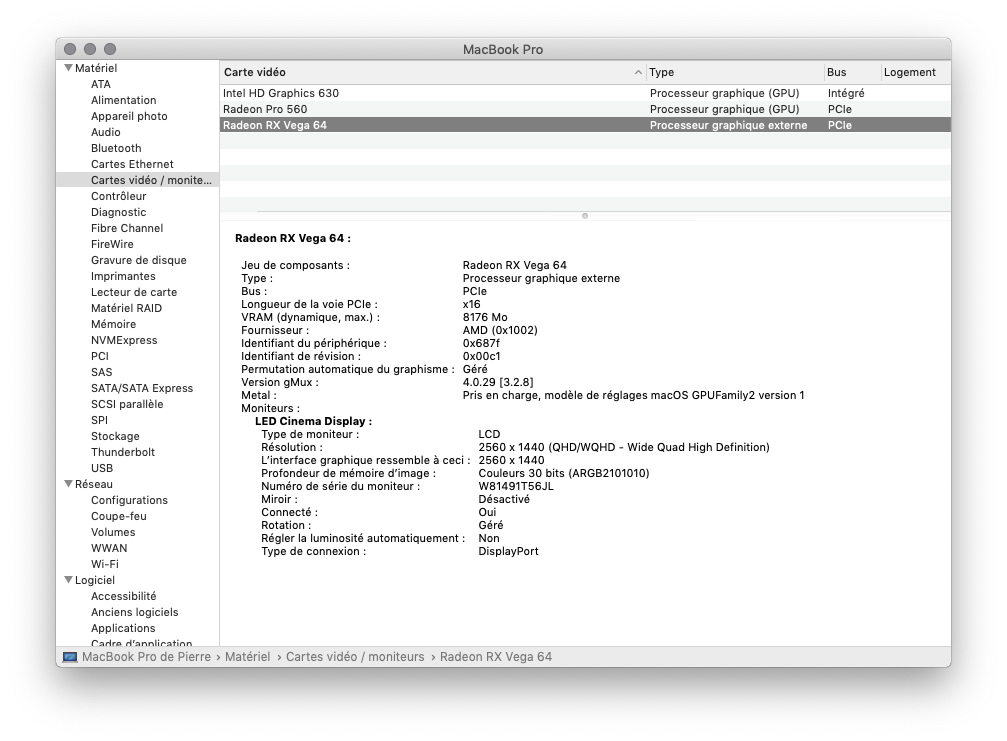Click the split pane divider handle dot
1007x741 pixels.
click(x=584, y=216)
